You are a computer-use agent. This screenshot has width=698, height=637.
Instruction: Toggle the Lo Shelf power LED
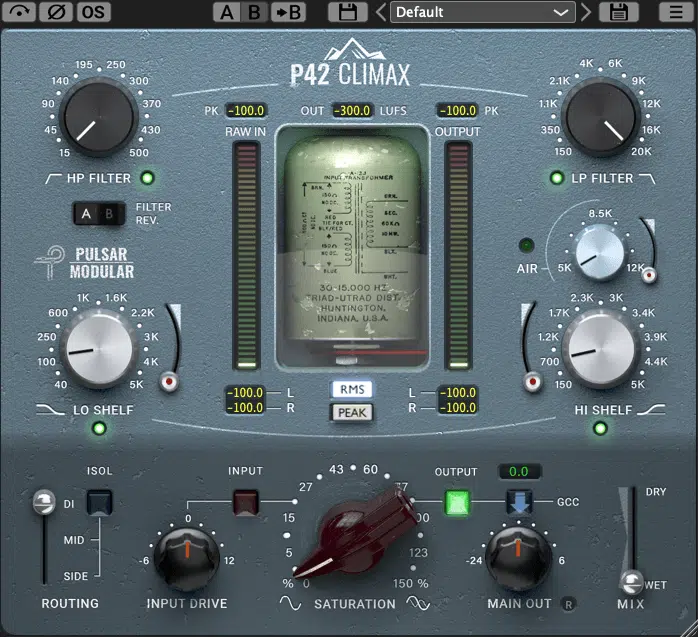pos(99,430)
